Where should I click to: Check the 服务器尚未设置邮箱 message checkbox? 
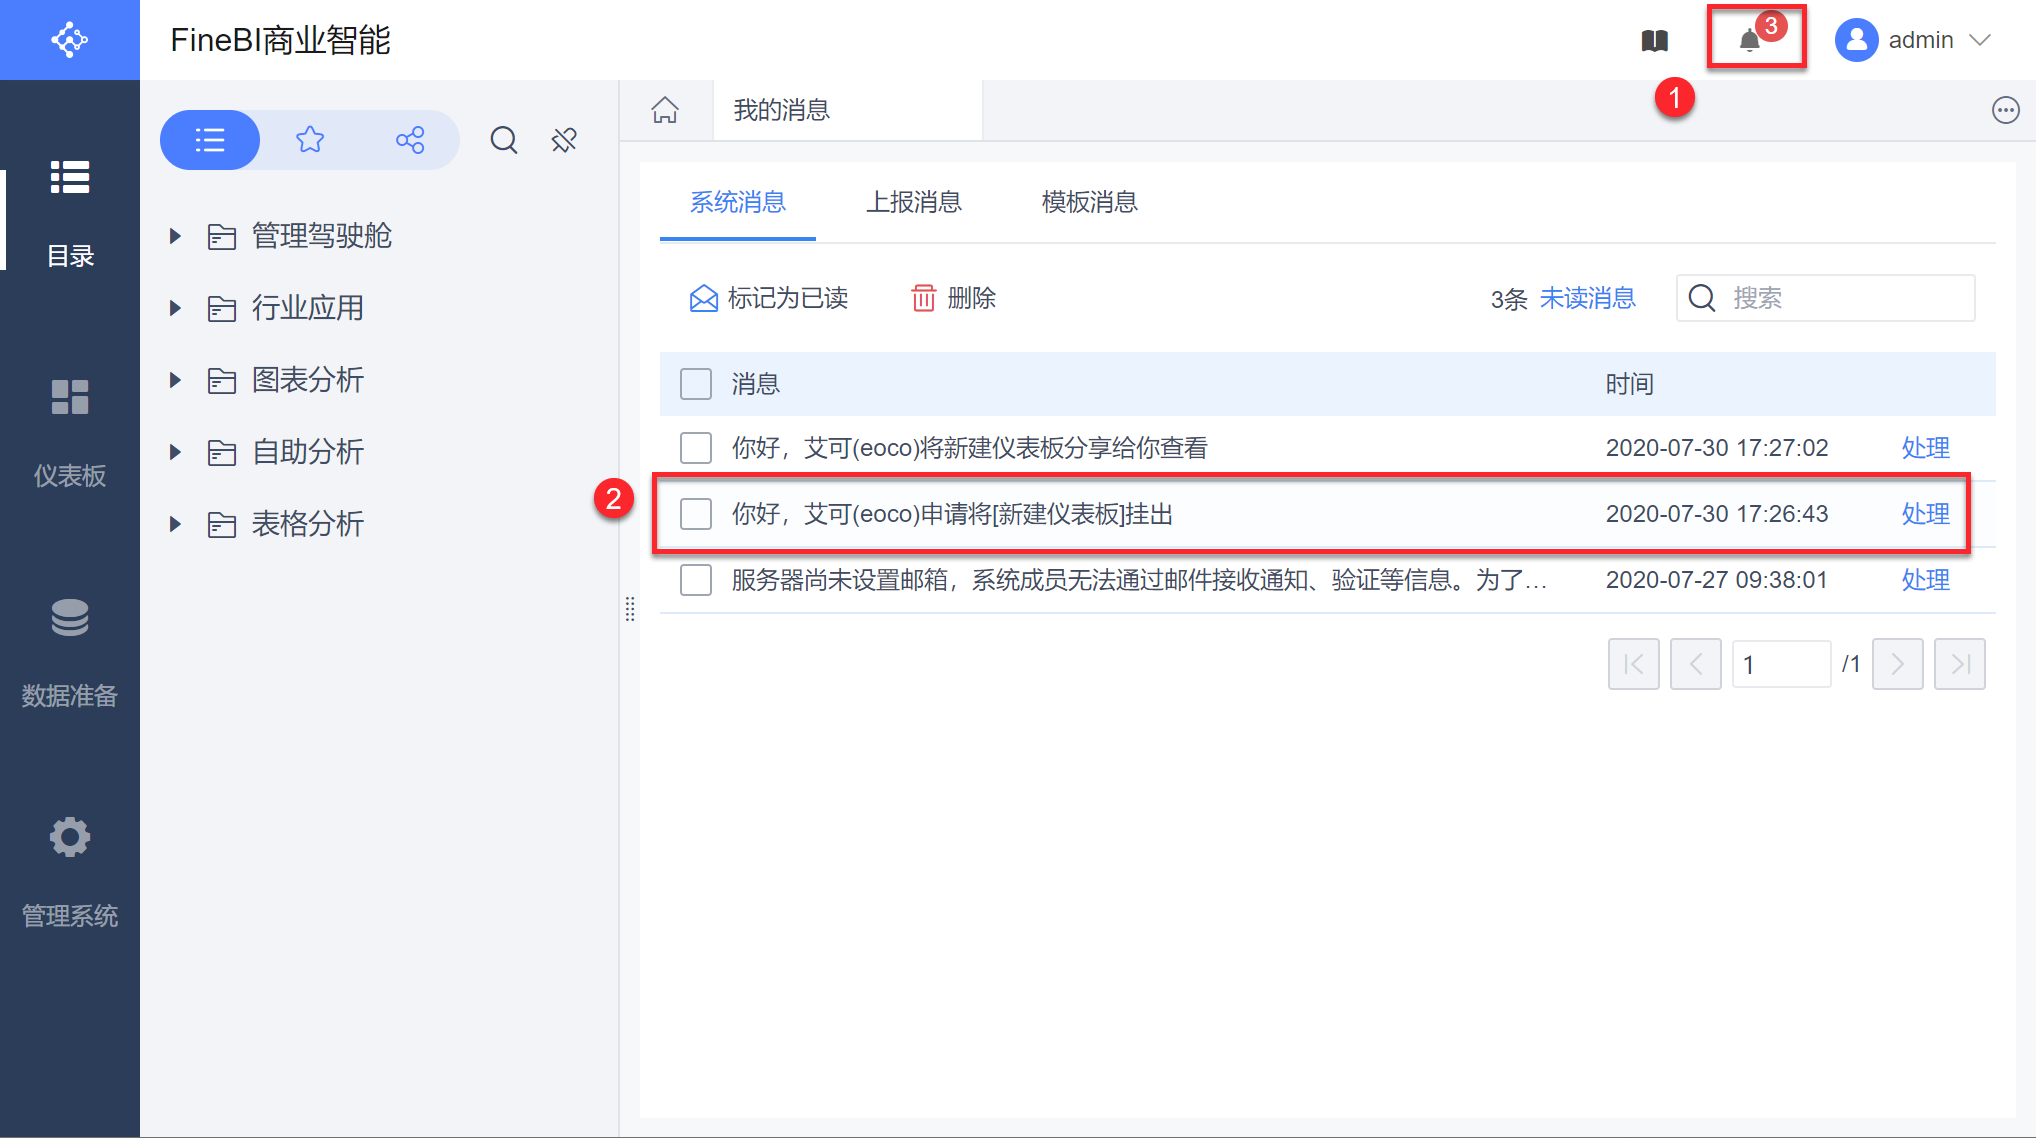click(x=696, y=580)
